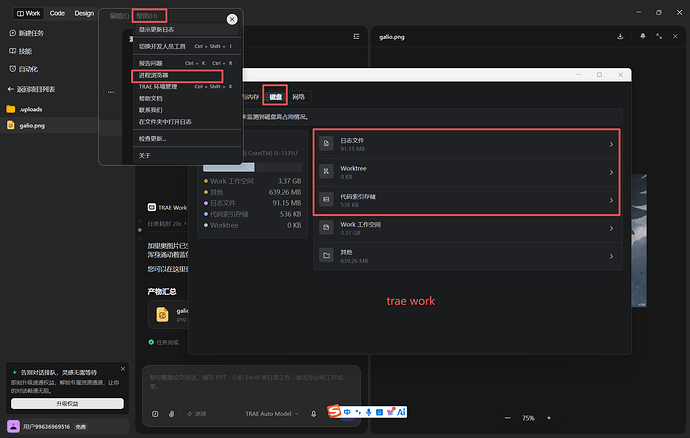The width and height of the screenshot is (690, 438).
Task: Click the Worktree entry icon
Action: (326, 172)
